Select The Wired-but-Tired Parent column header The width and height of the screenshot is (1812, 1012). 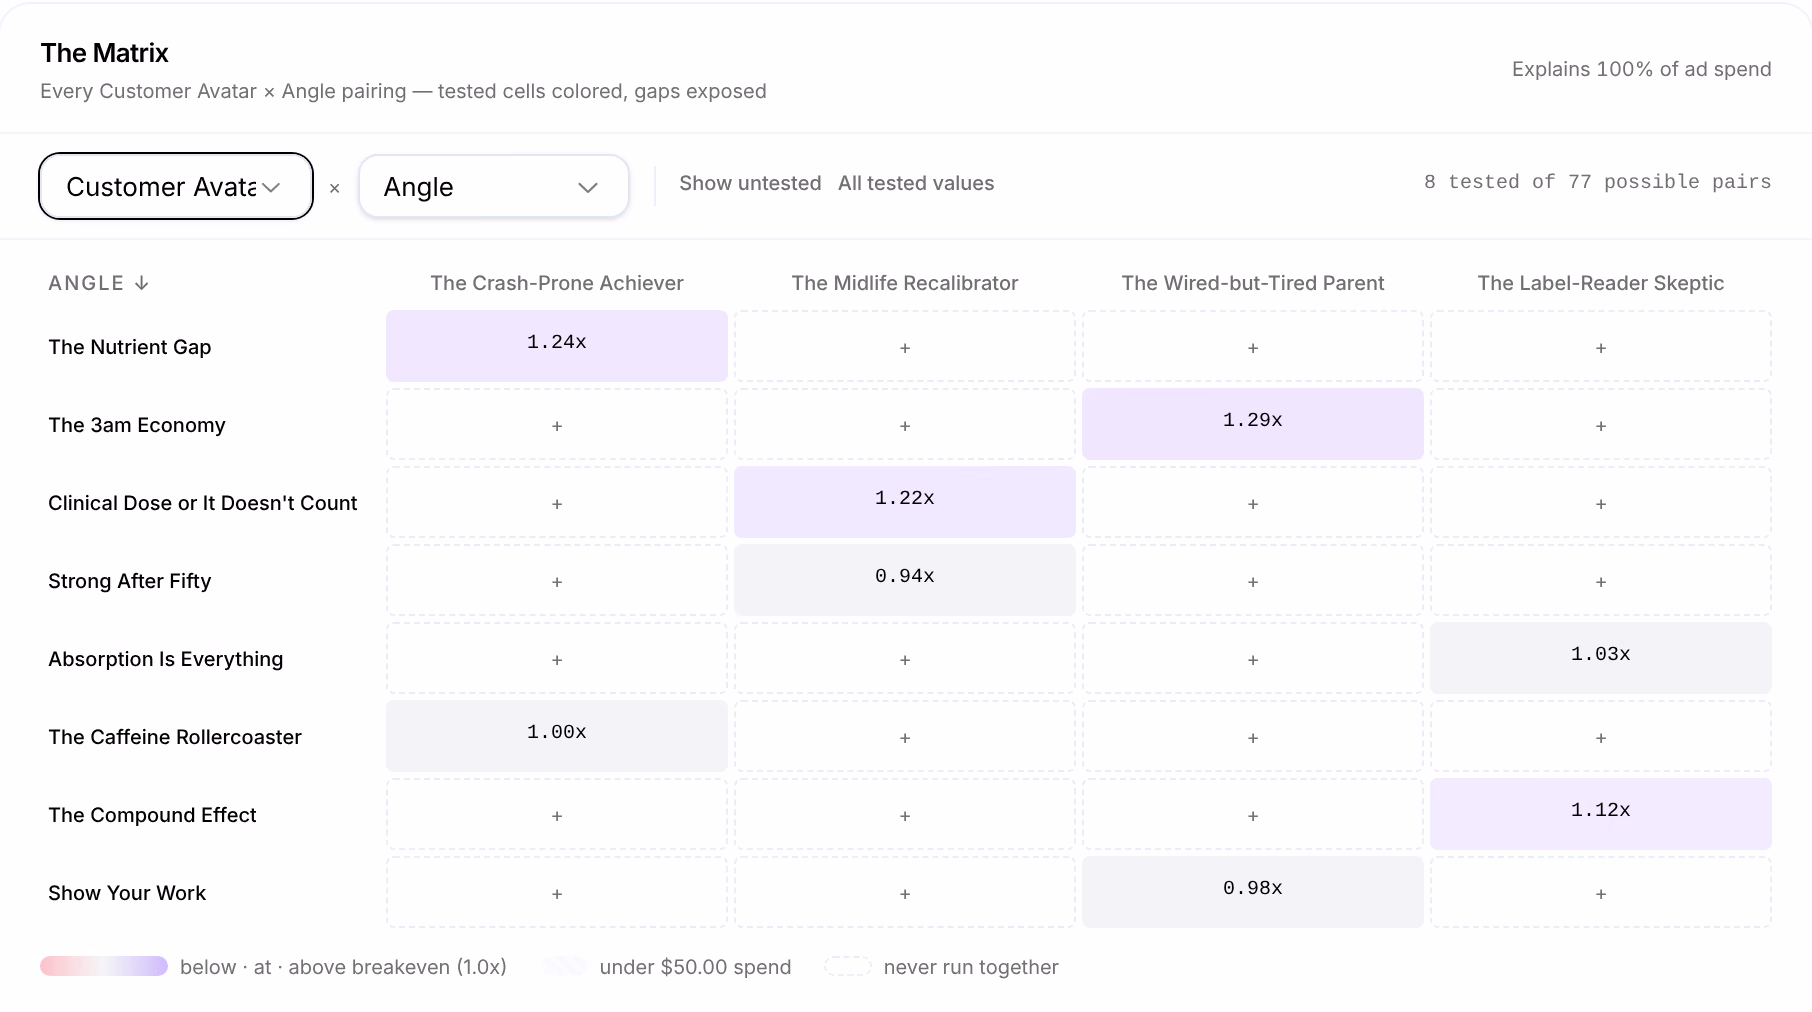(x=1253, y=283)
